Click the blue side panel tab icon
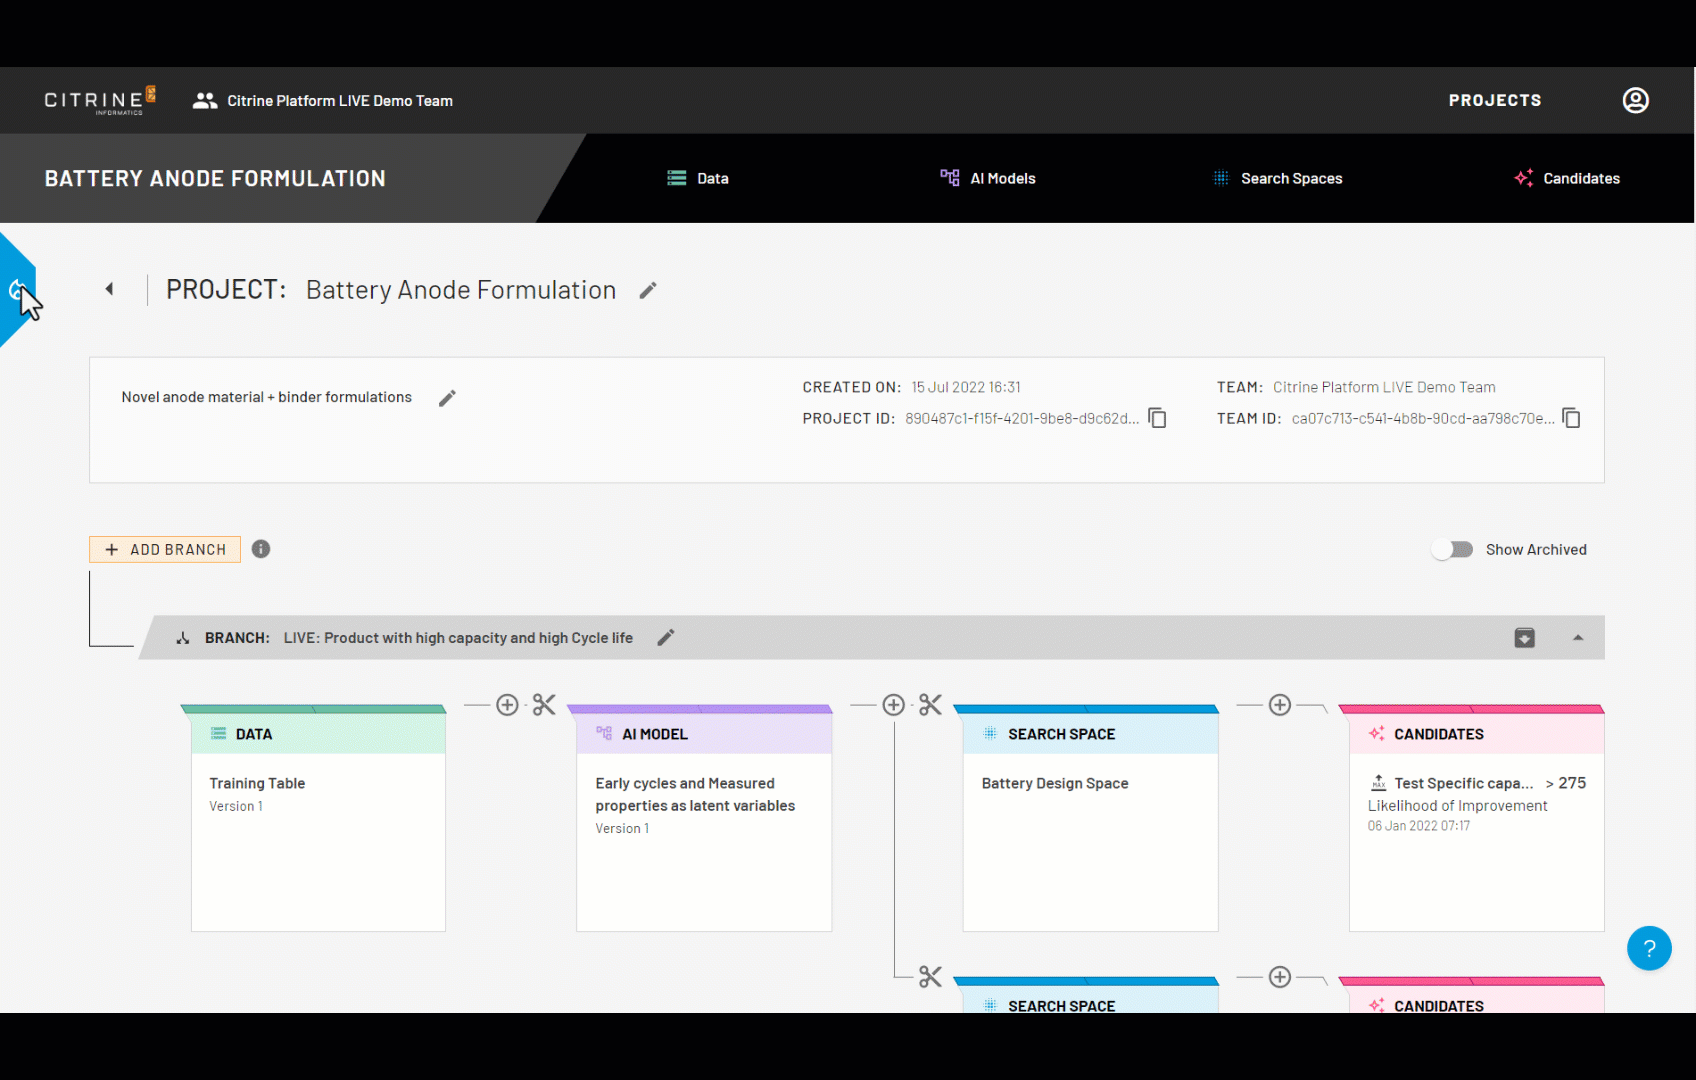 pos(15,290)
